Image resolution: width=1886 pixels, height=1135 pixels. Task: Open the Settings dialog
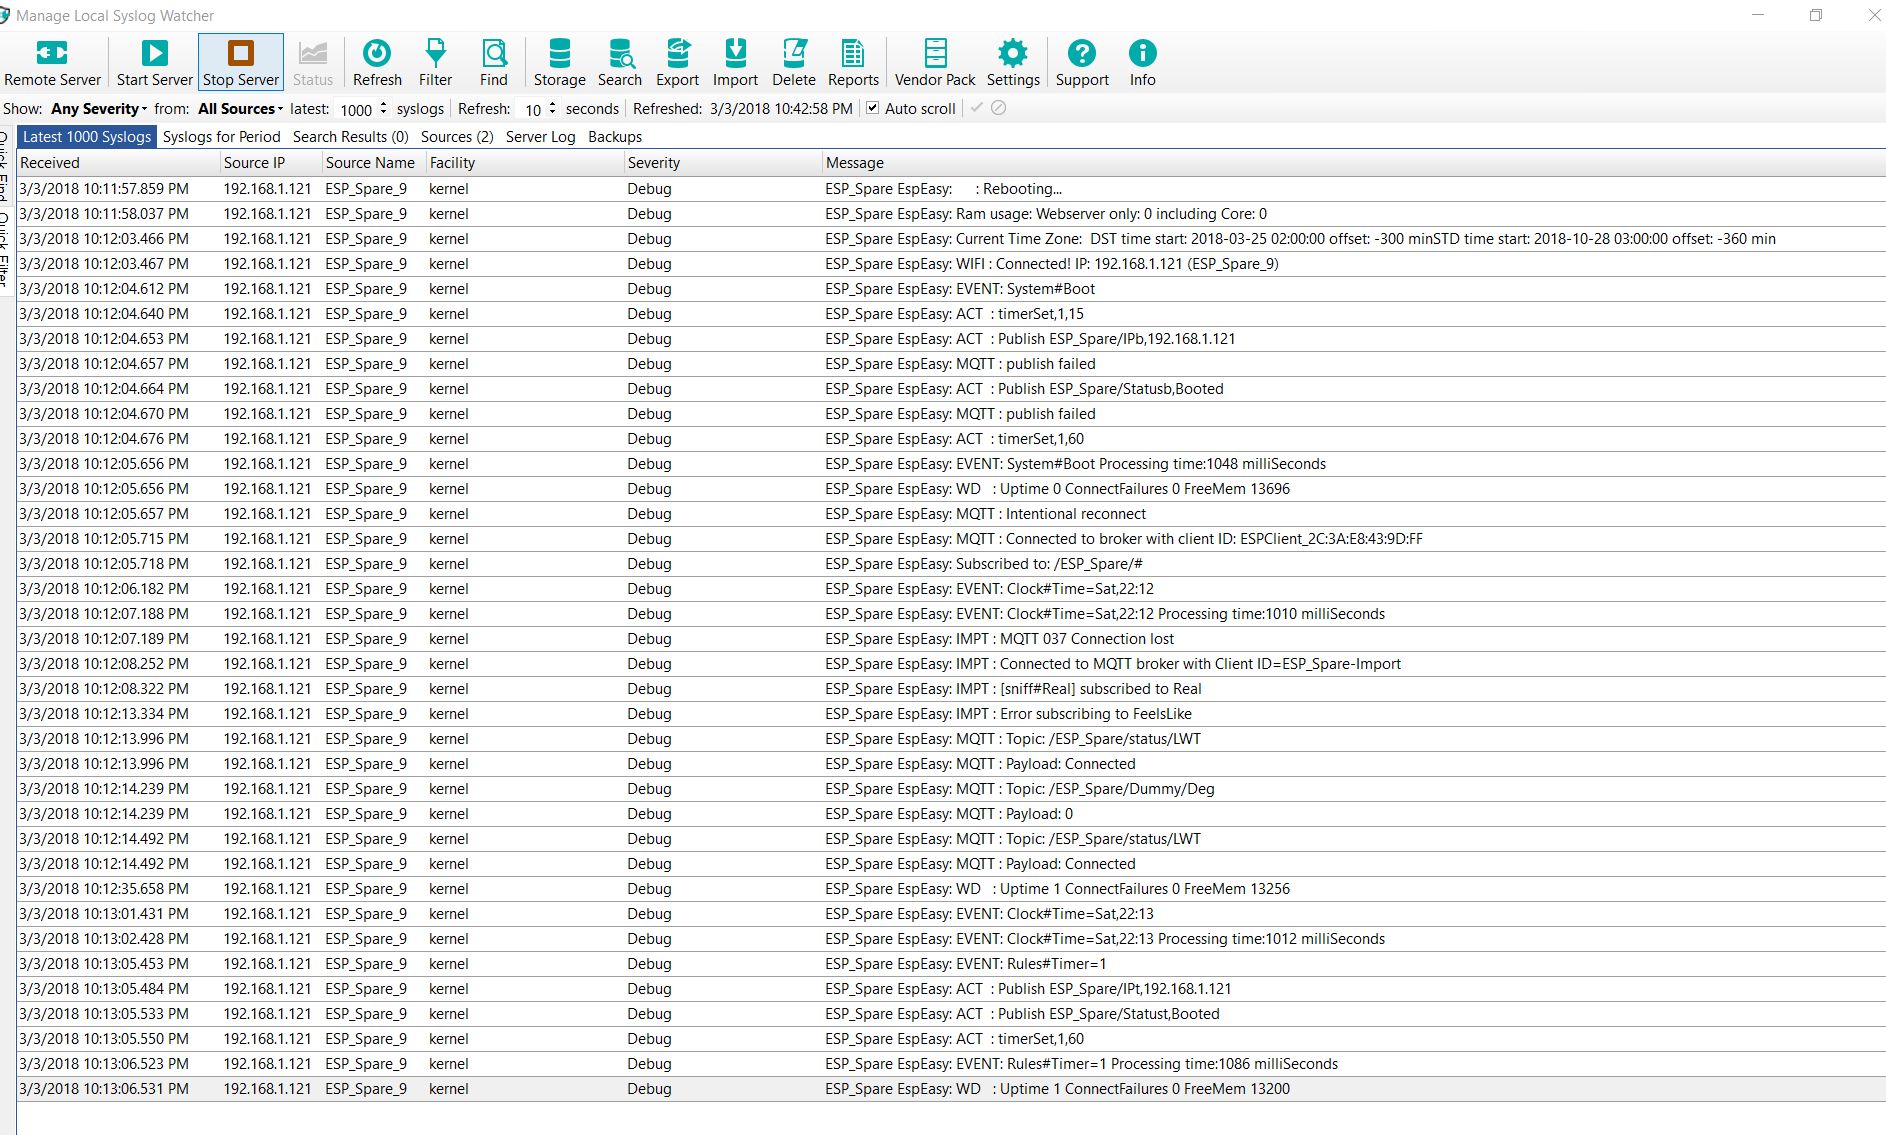(1013, 62)
